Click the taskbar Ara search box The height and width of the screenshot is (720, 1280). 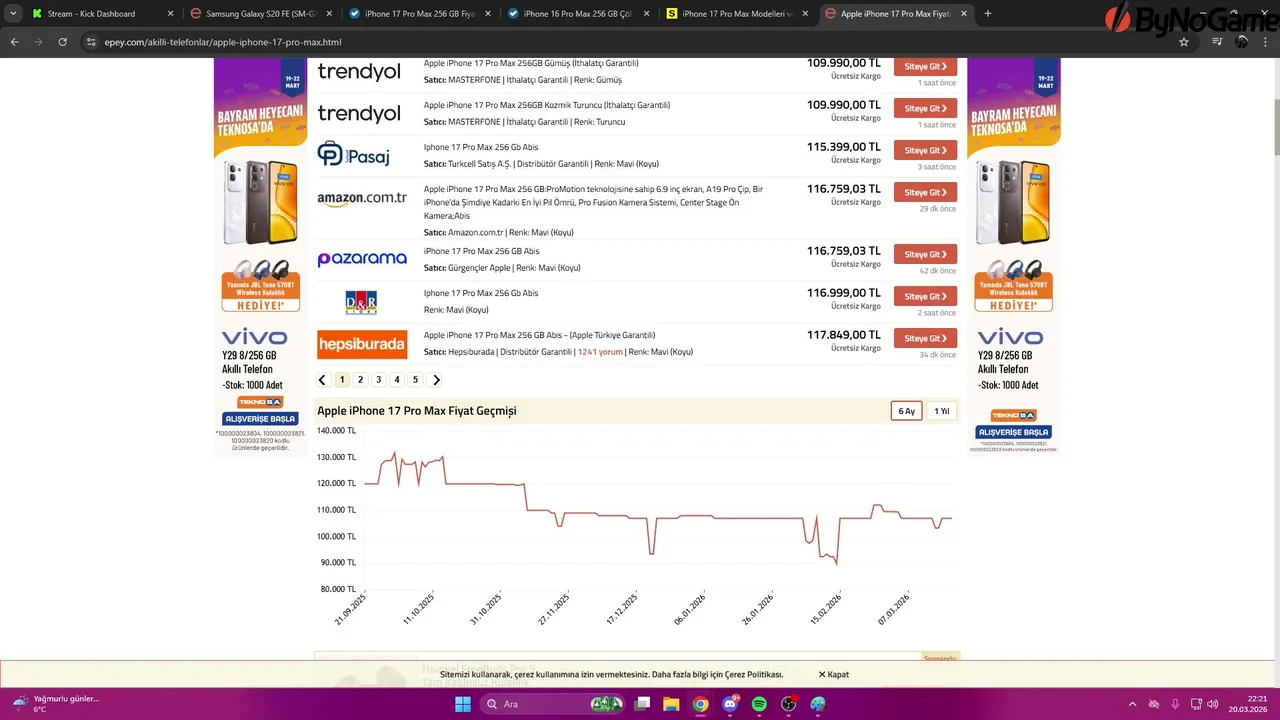pos(553,704)
